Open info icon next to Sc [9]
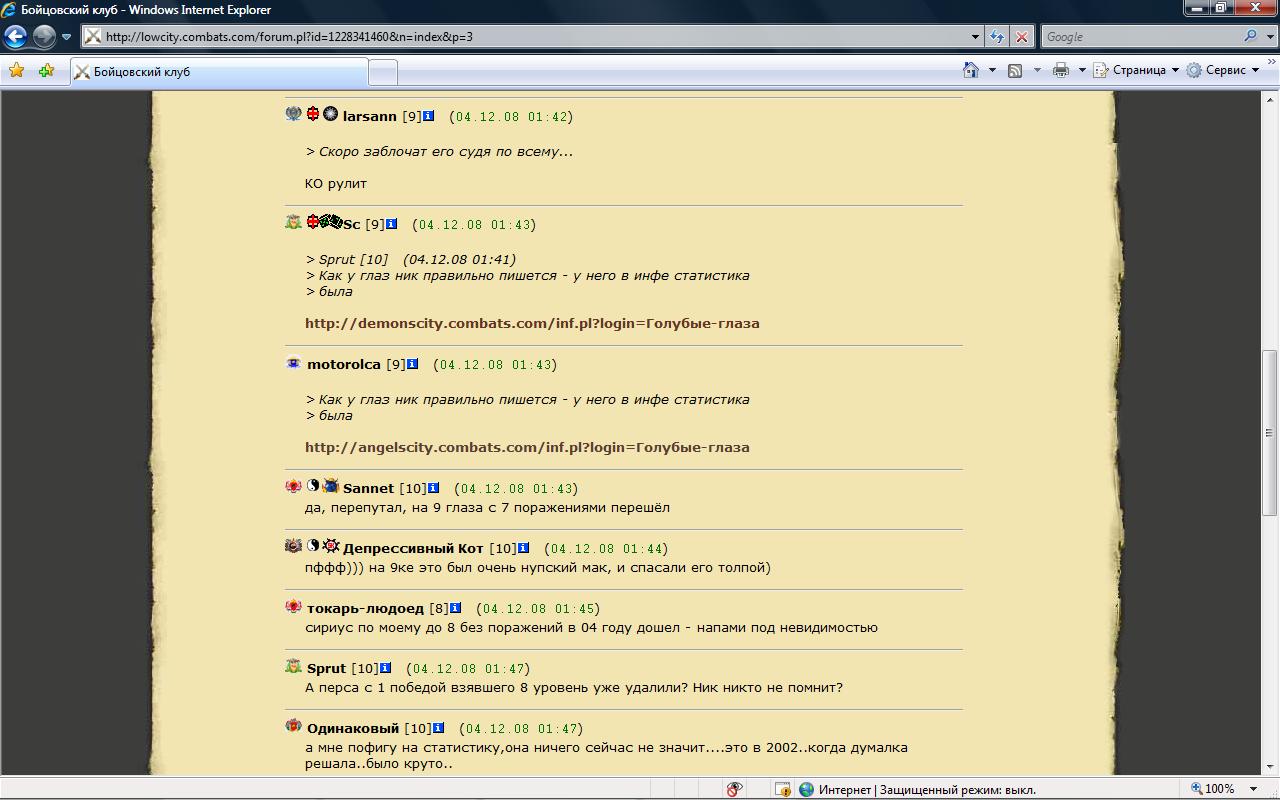Viewport: 1280px width, 800px height. pos(392,224)
